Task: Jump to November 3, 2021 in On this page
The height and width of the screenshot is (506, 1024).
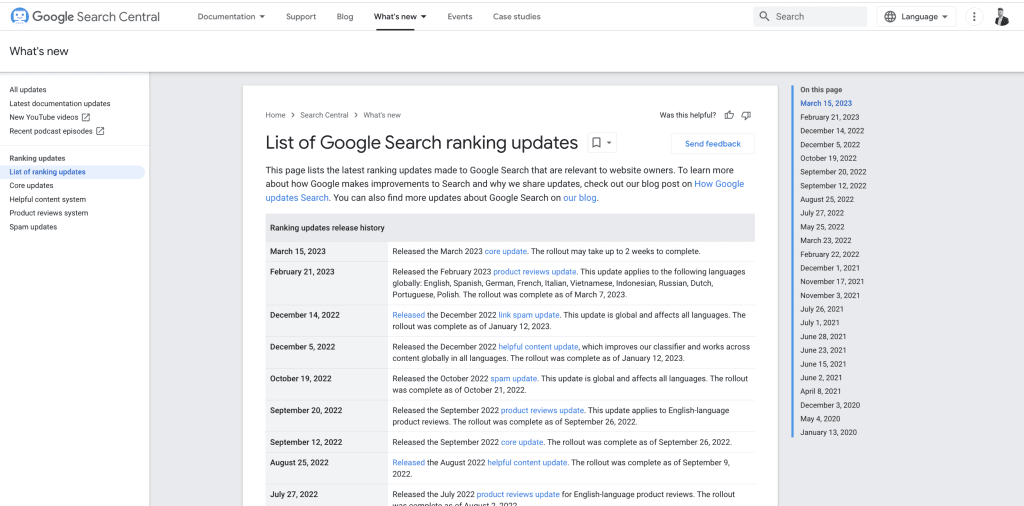Action: click(x=830, y=295)
